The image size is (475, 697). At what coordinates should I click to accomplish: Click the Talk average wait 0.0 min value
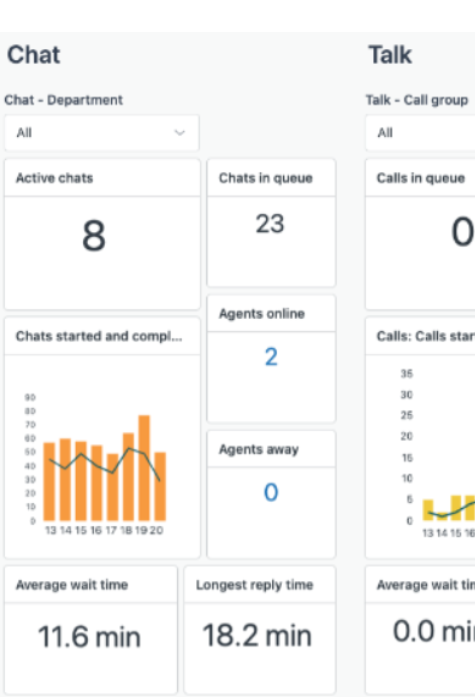pos(434,631)
